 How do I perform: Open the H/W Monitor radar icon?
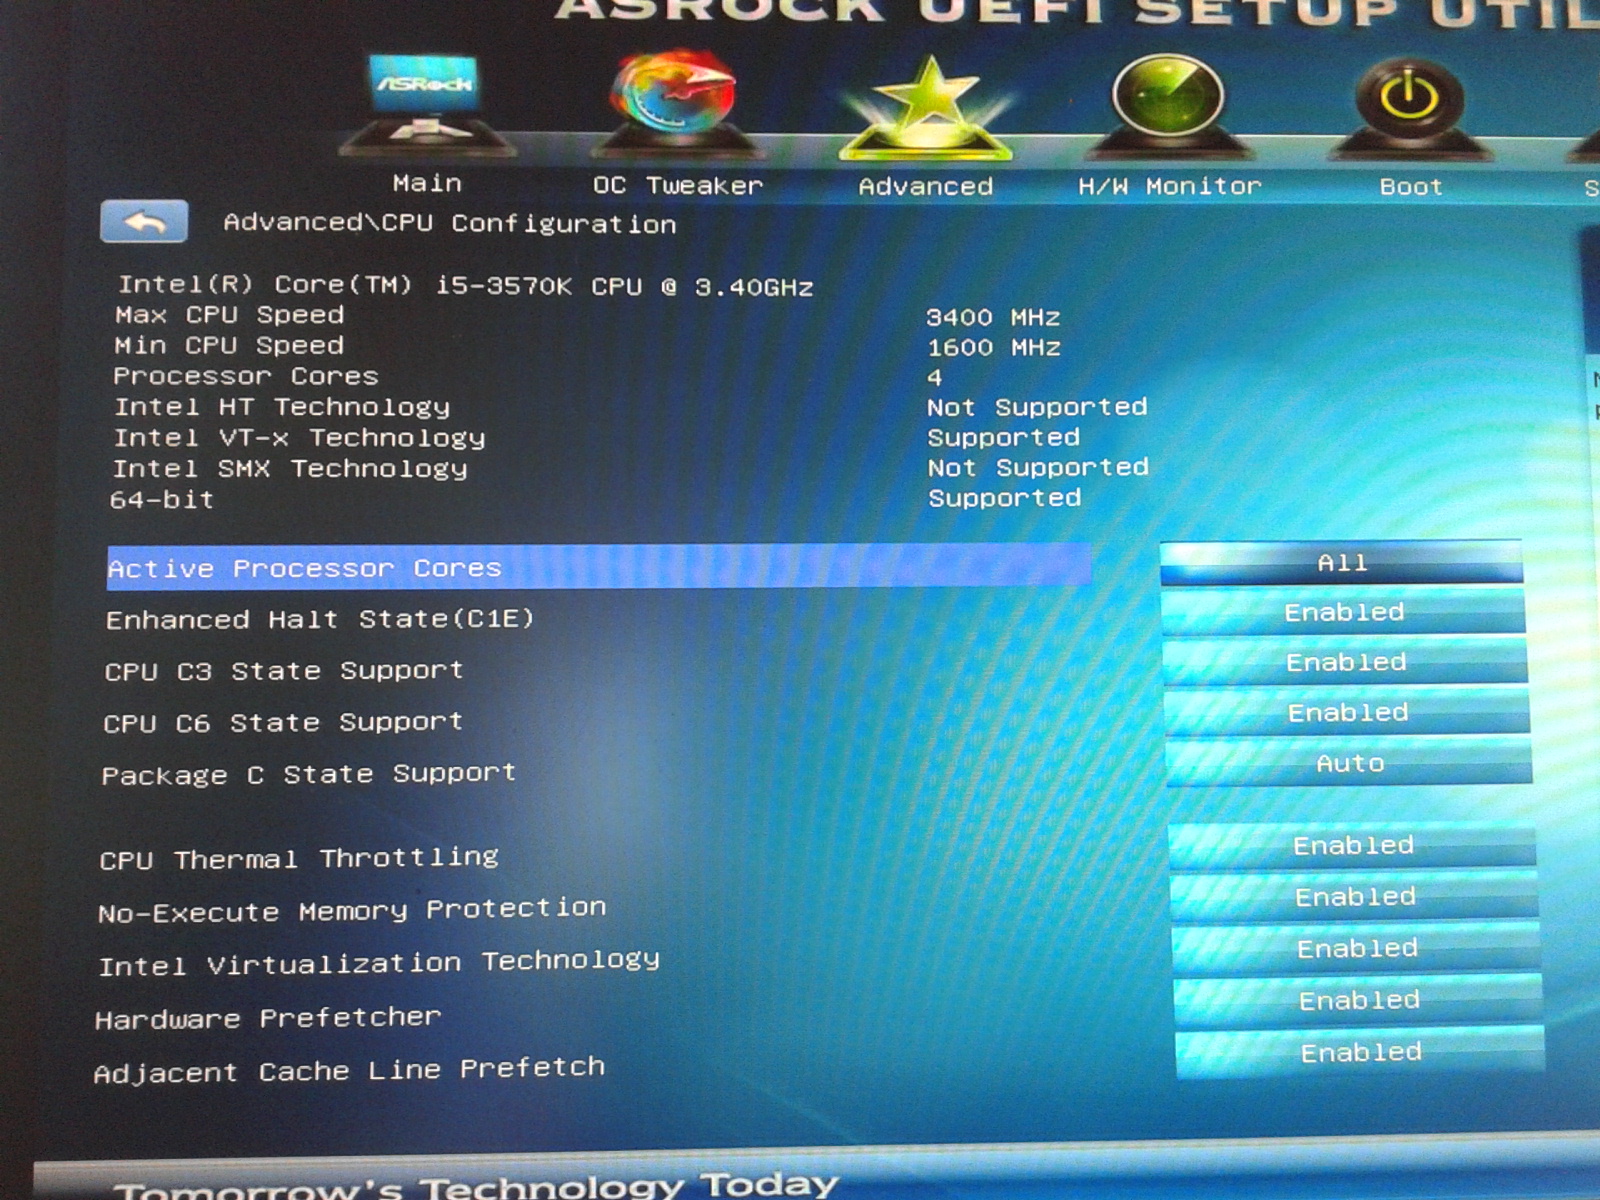[1168, 106]
